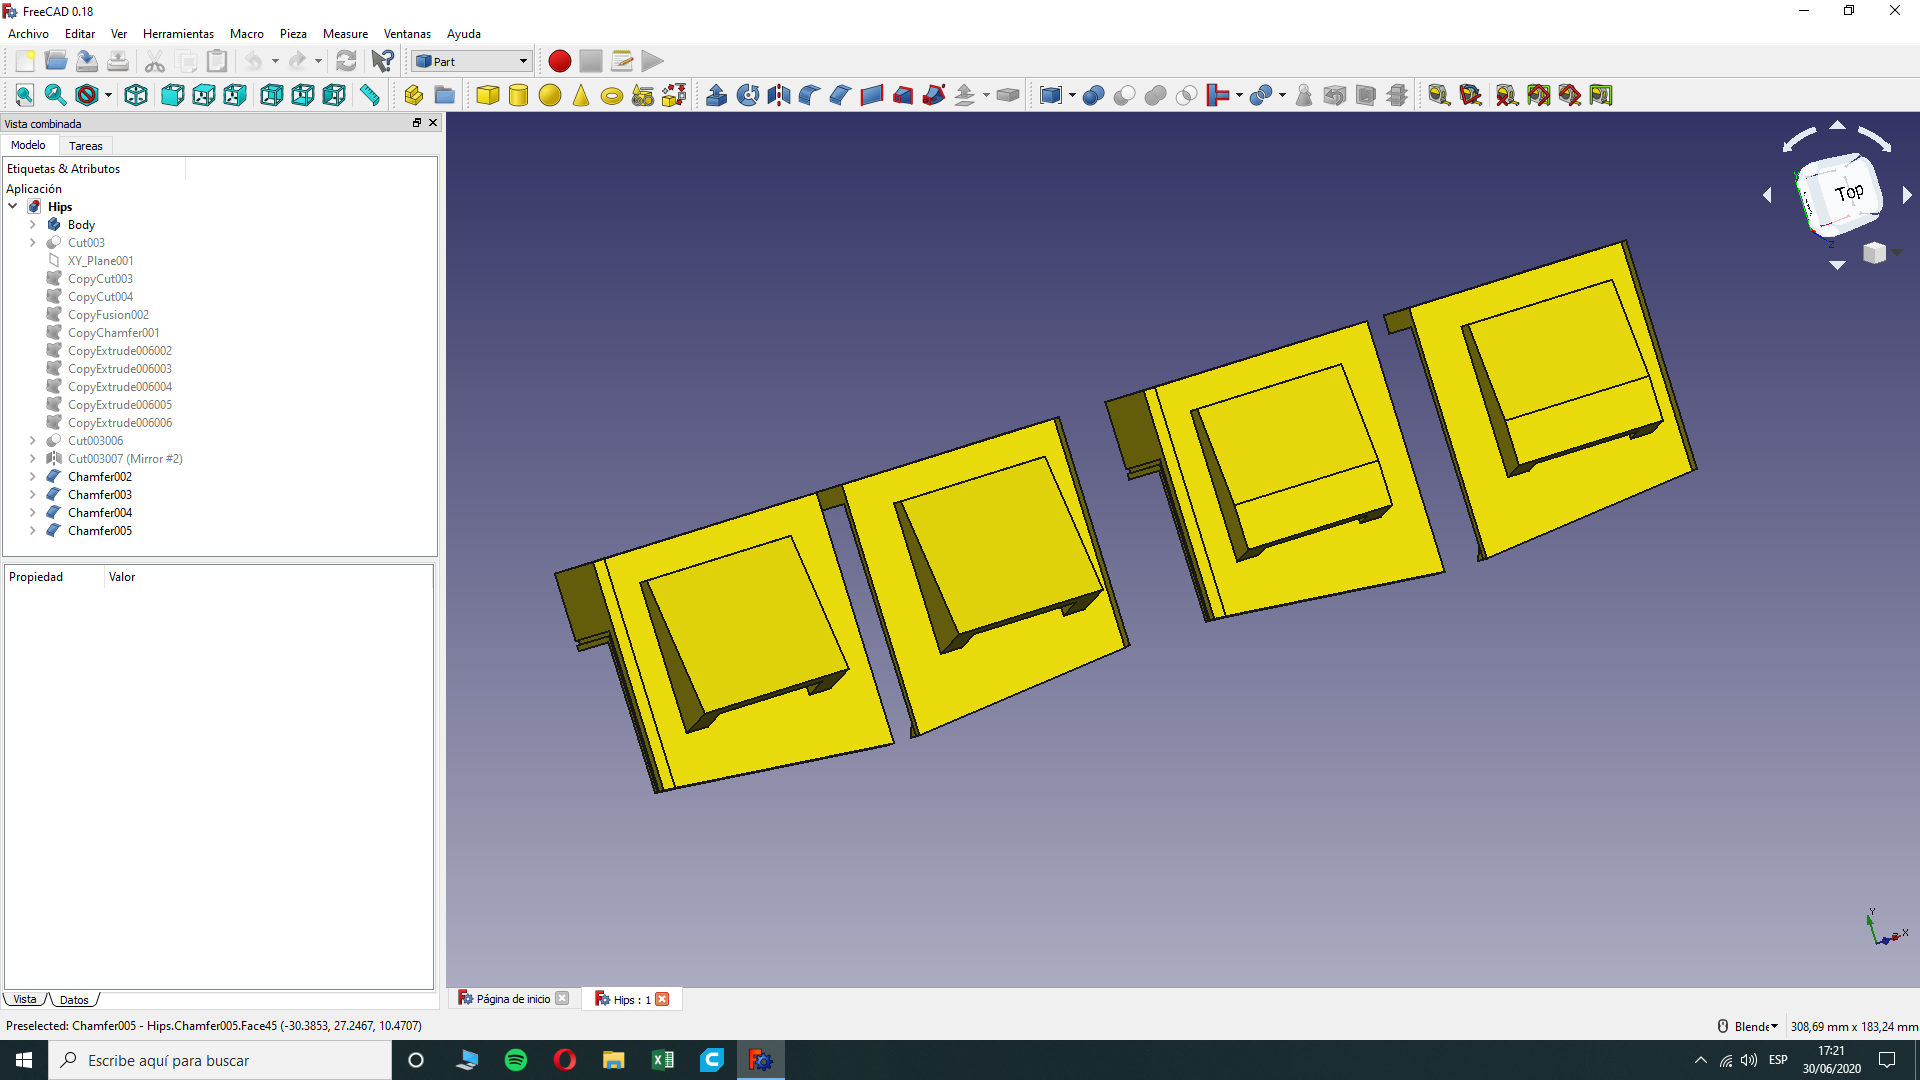
Task: Click the yellow Cube primitive icon
Action: click(488, 95)
